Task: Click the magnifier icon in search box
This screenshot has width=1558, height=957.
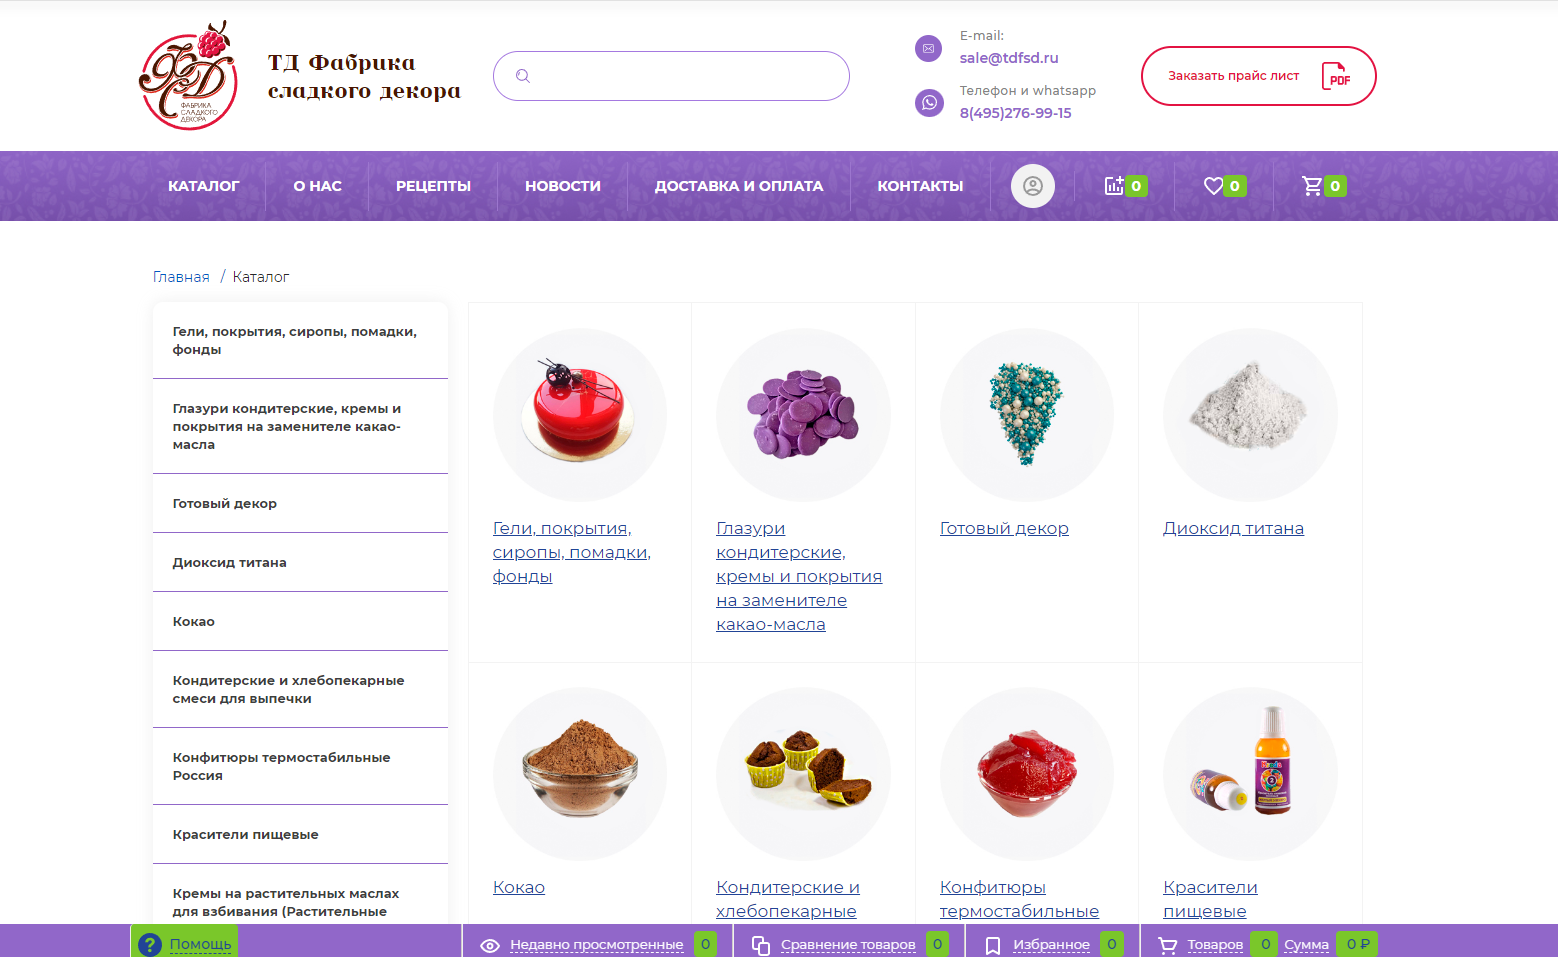Action: tap(522, 76)
